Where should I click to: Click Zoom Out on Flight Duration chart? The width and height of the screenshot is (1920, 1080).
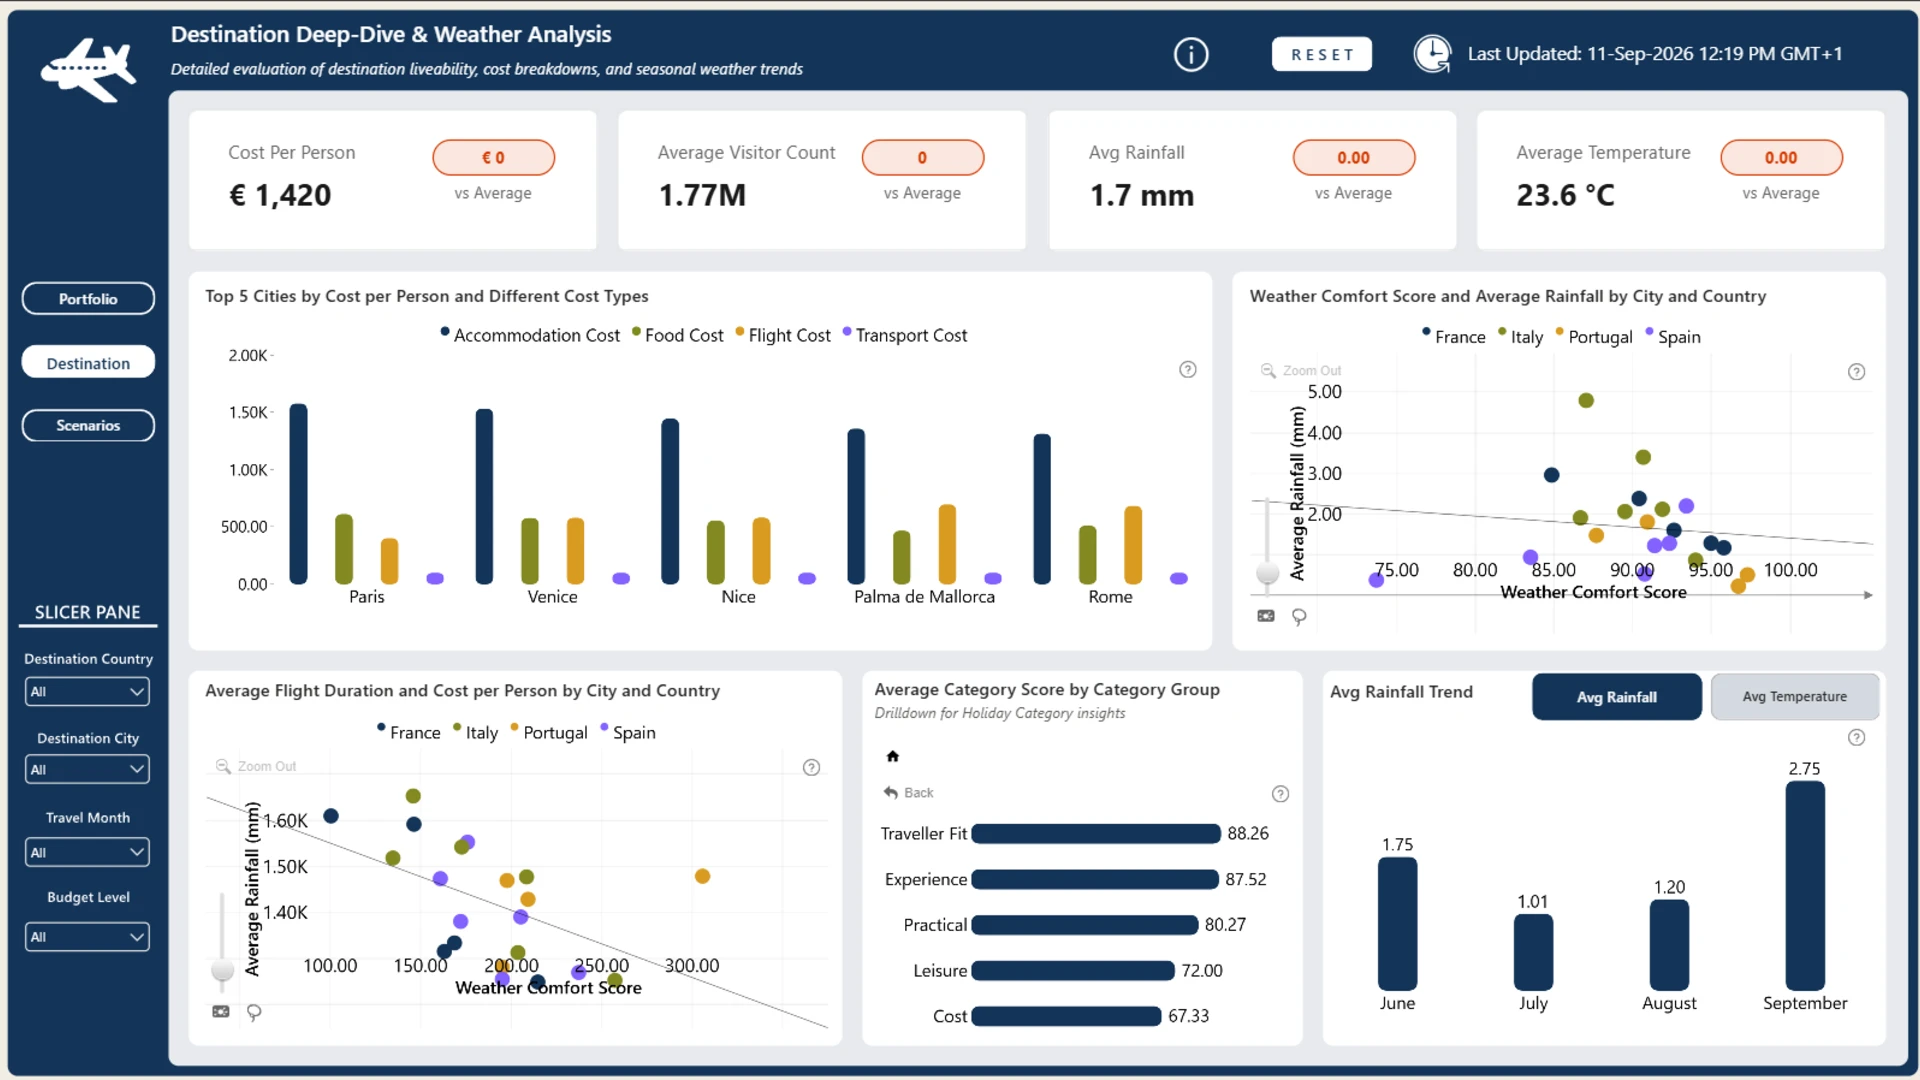[267, 767]
